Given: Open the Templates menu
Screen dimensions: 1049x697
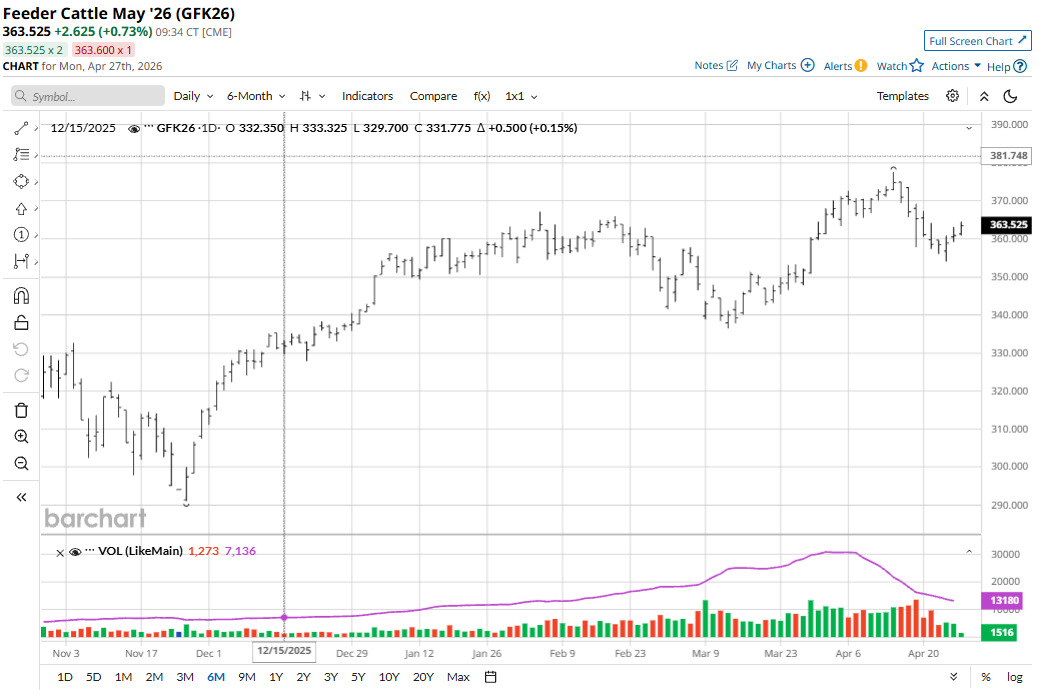Looking at the screenshot, I should [902, 96].
